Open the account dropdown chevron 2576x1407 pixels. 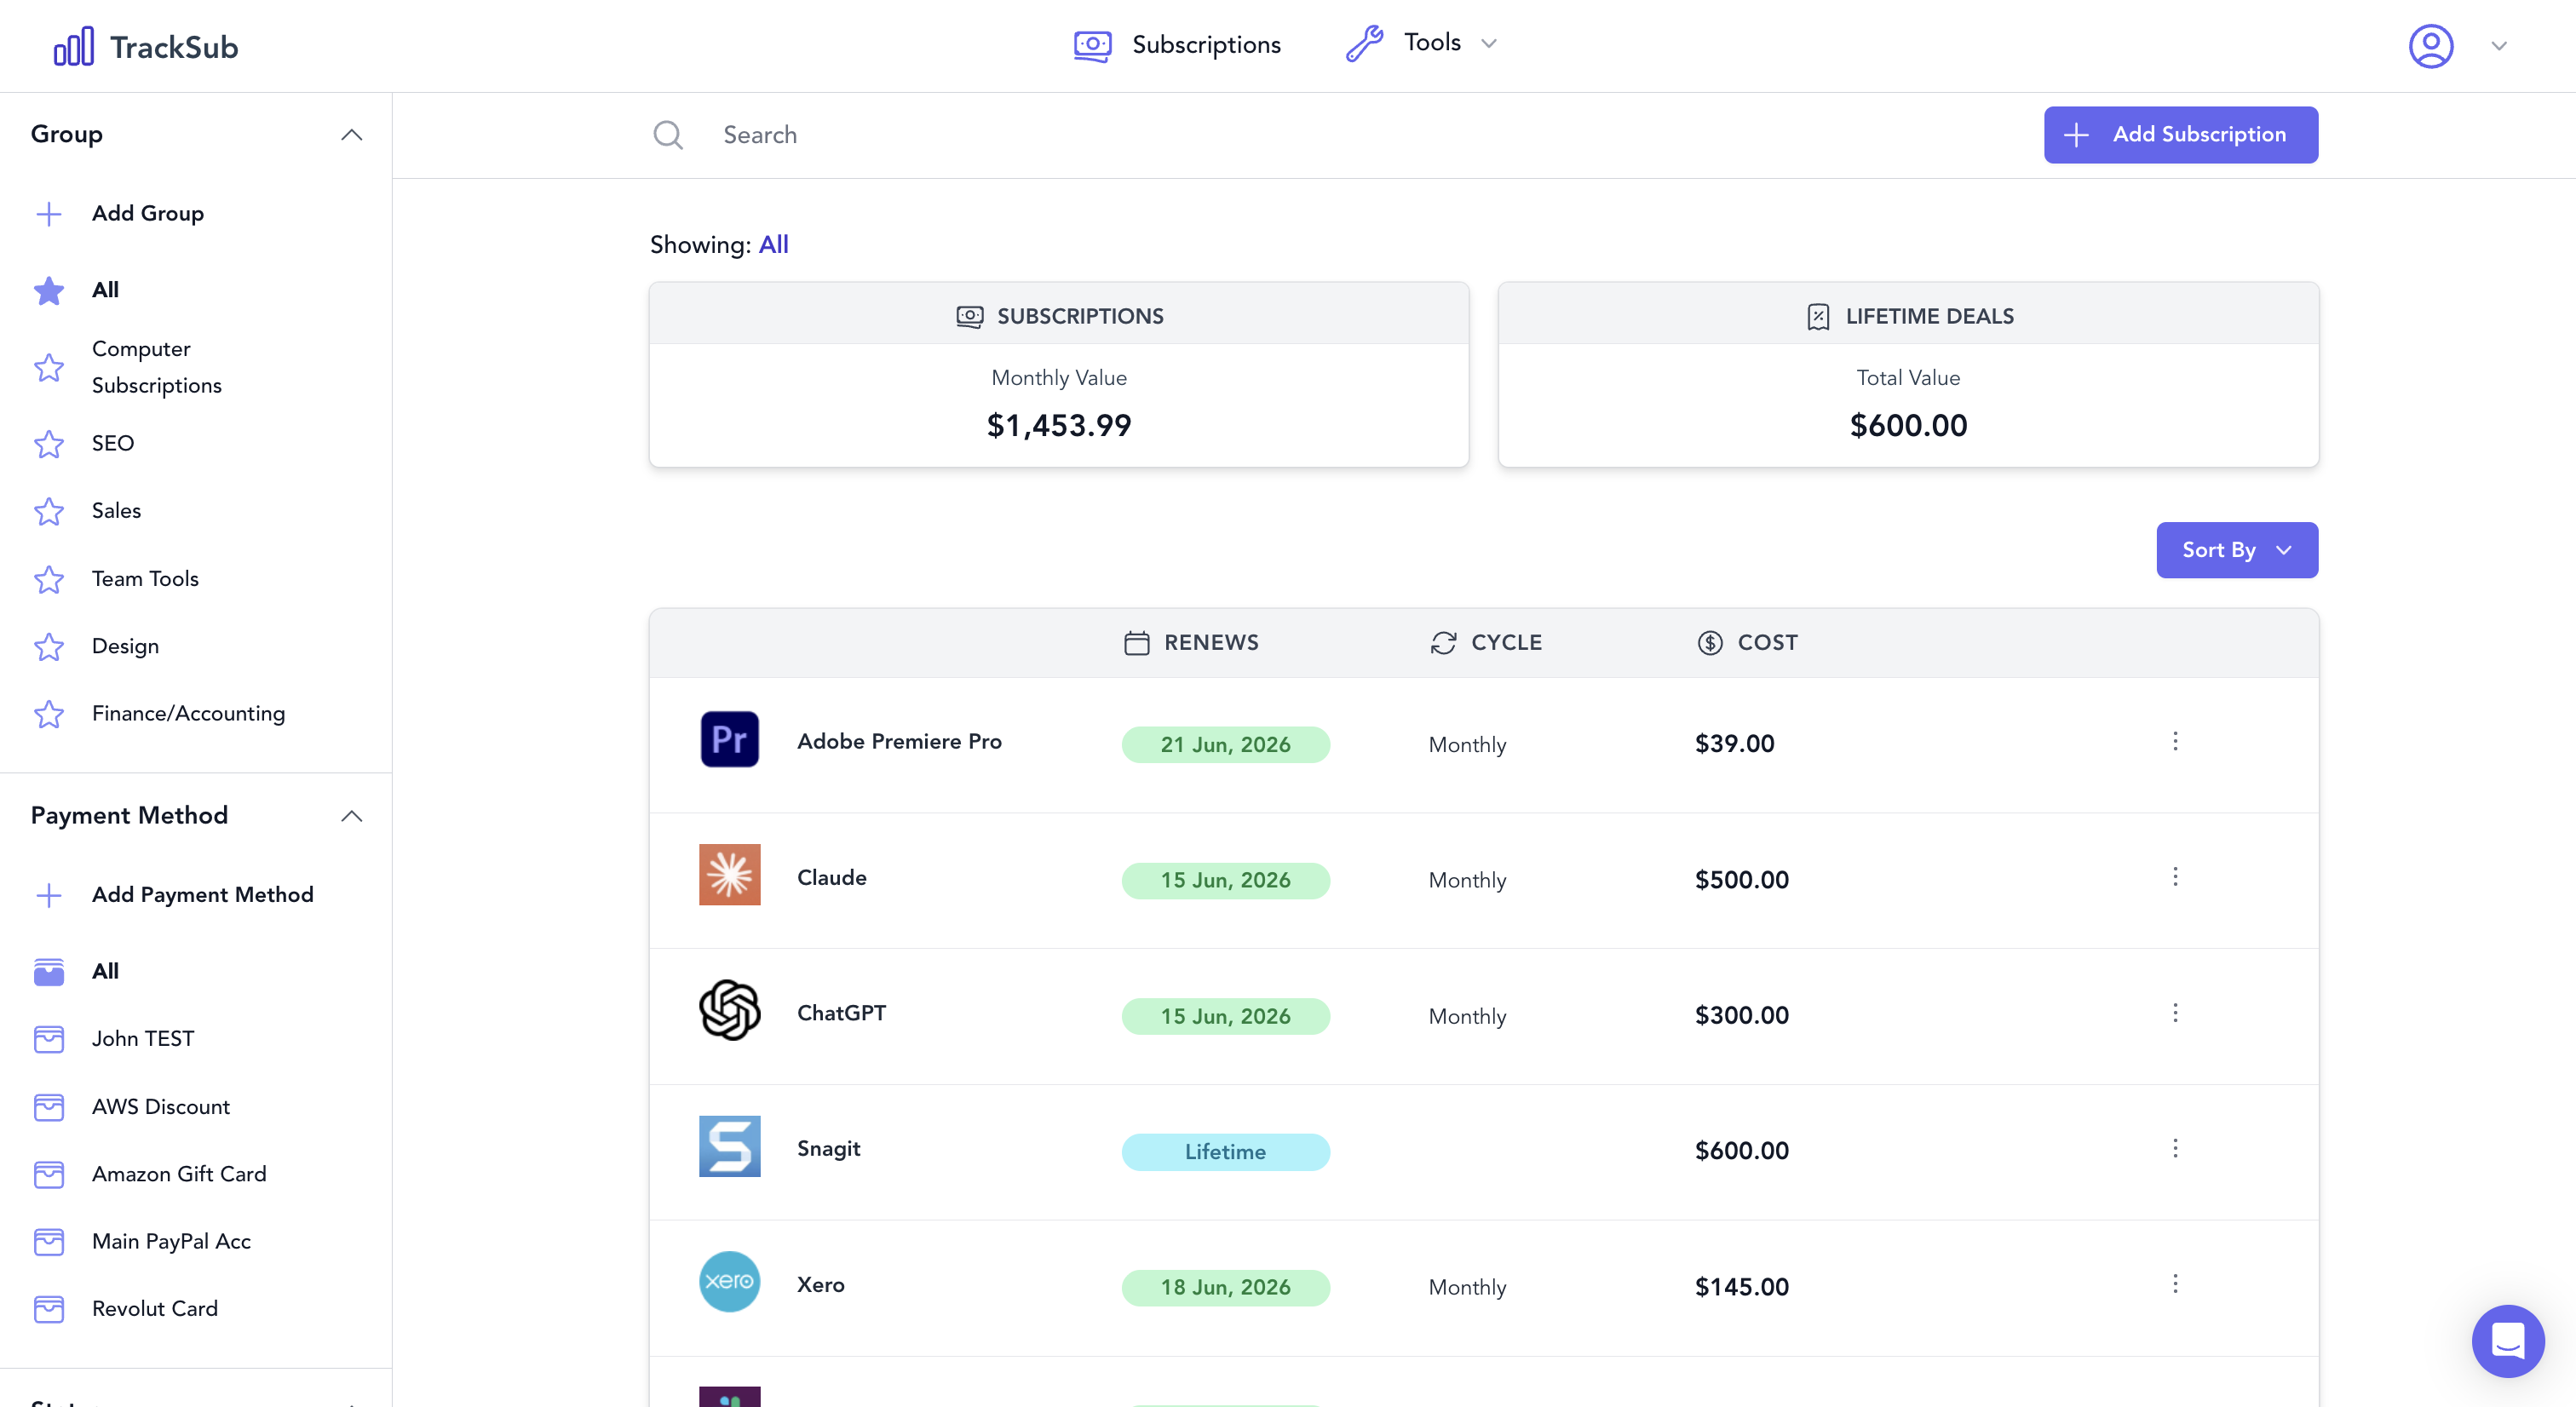point(2499,46)
